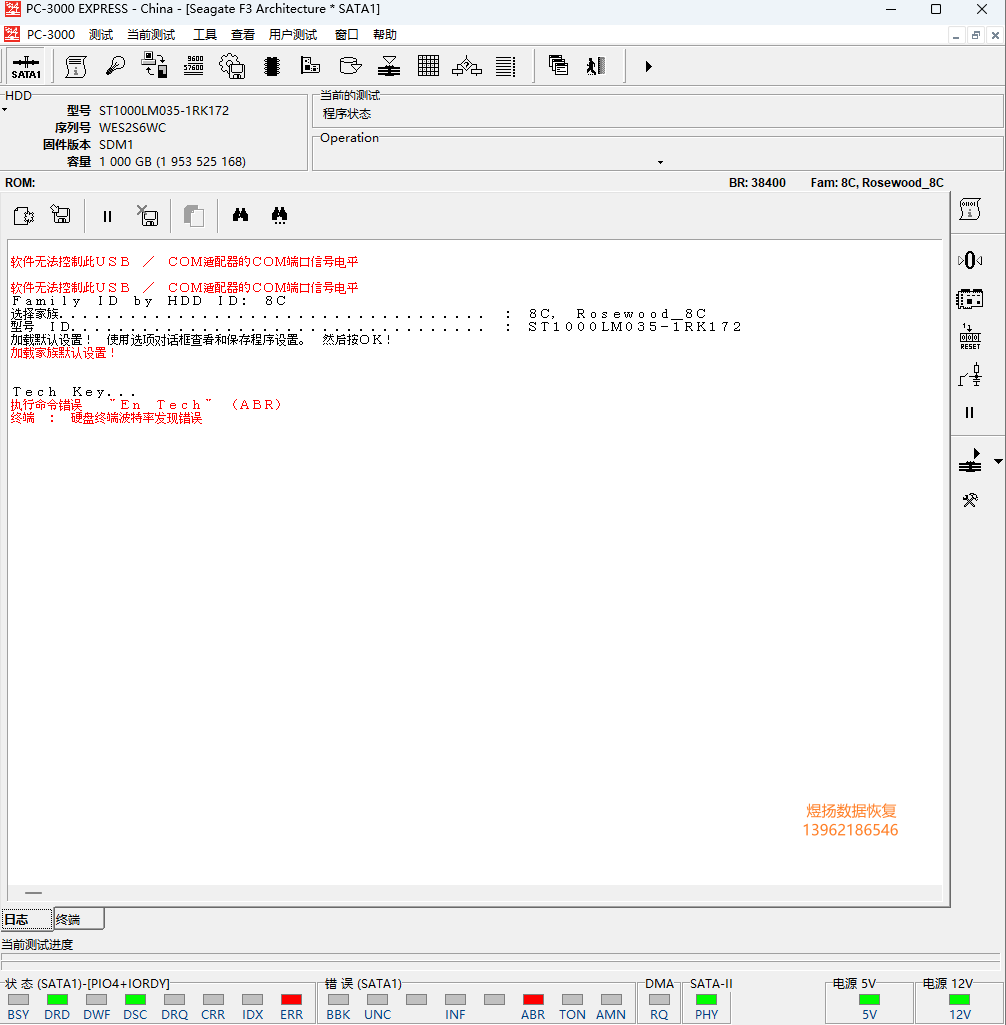Restore the inner MDI child window
1006x1025 pixels.
(x=975, y=35)
